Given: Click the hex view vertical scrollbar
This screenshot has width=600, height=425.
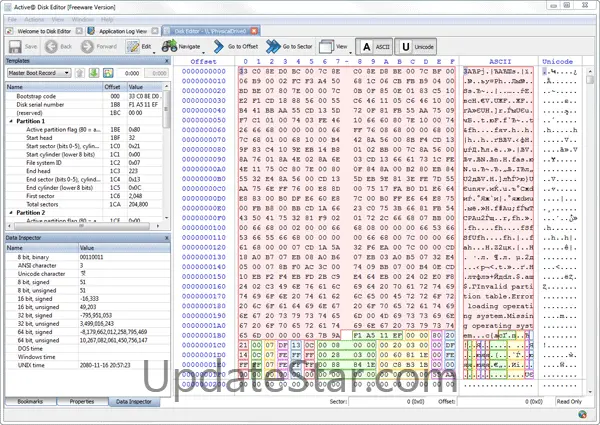Looking at the screenshot, I should click(x=590, y=231).
